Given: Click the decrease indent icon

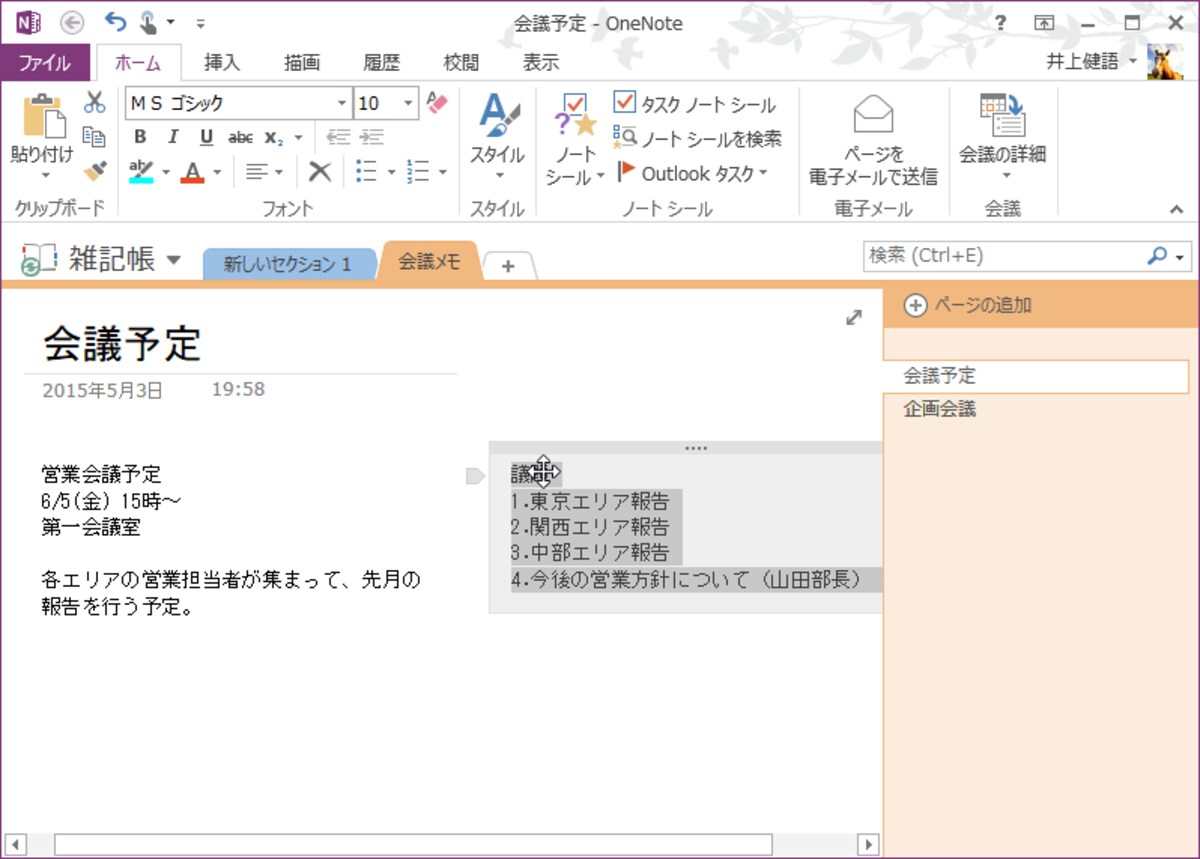Looking at the screenshot, I should tap(339, 137).
